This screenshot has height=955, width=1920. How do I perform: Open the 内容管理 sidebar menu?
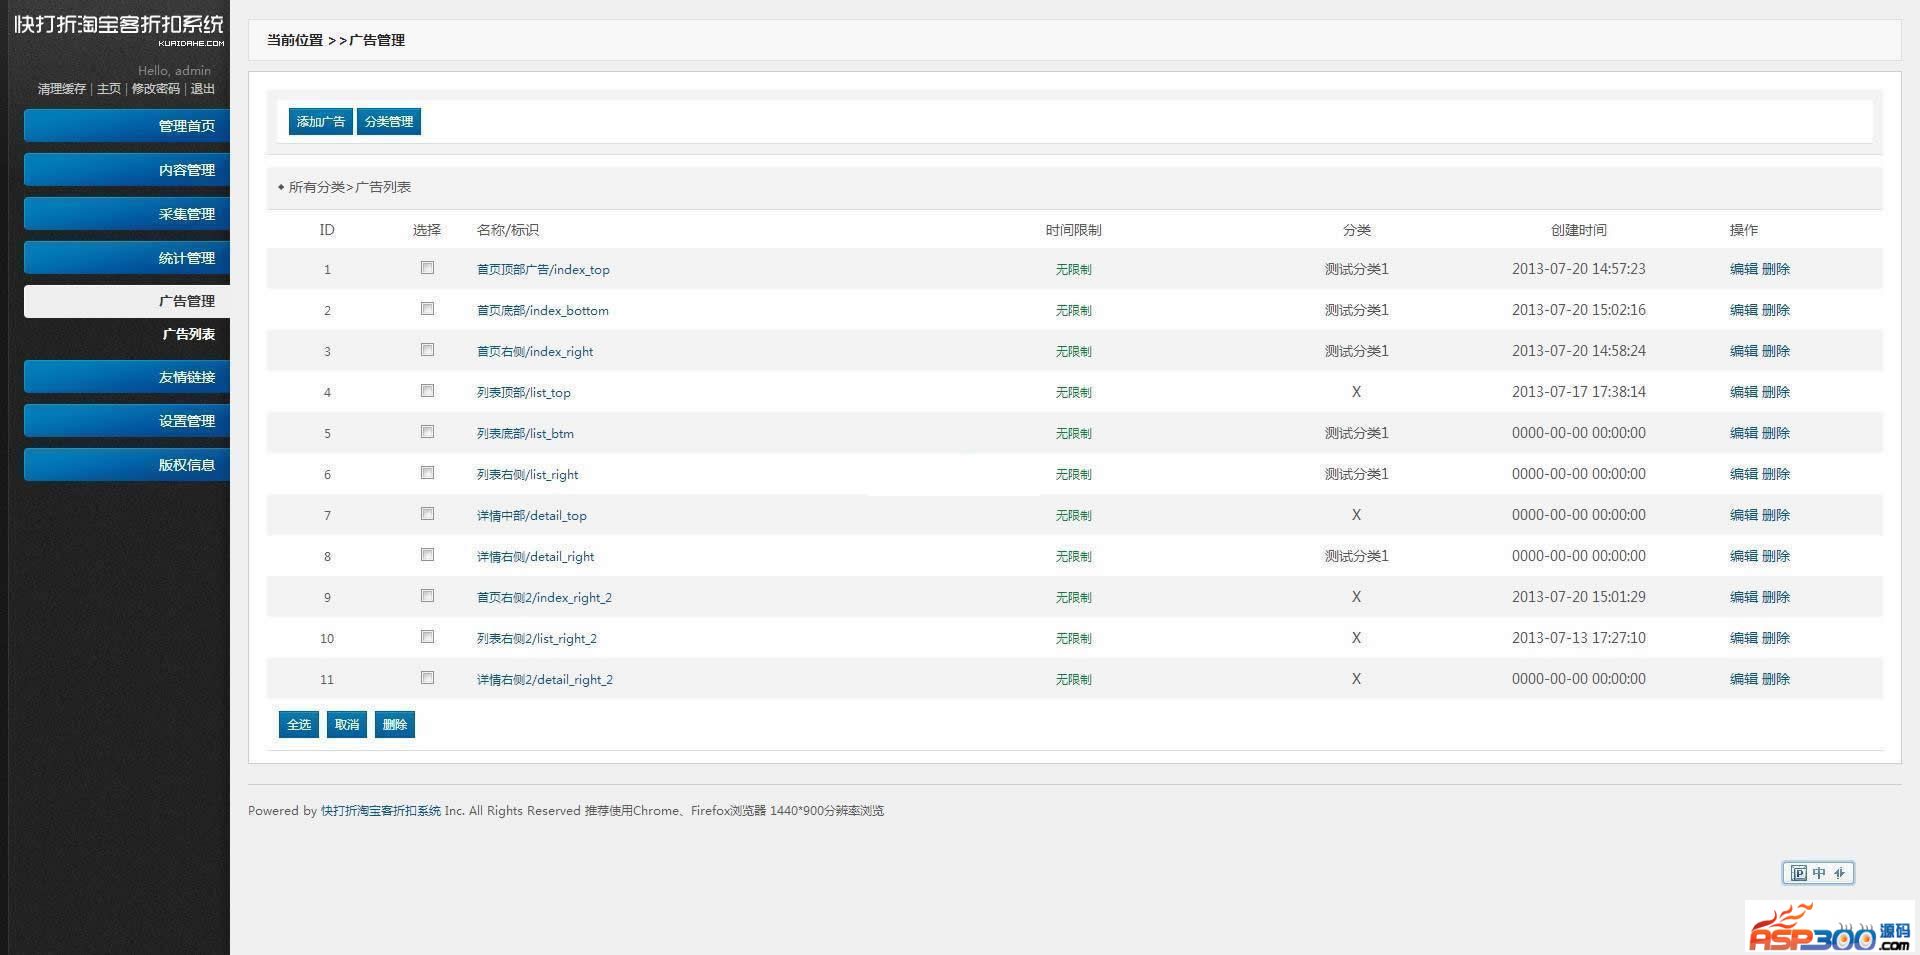click(127, 170)
